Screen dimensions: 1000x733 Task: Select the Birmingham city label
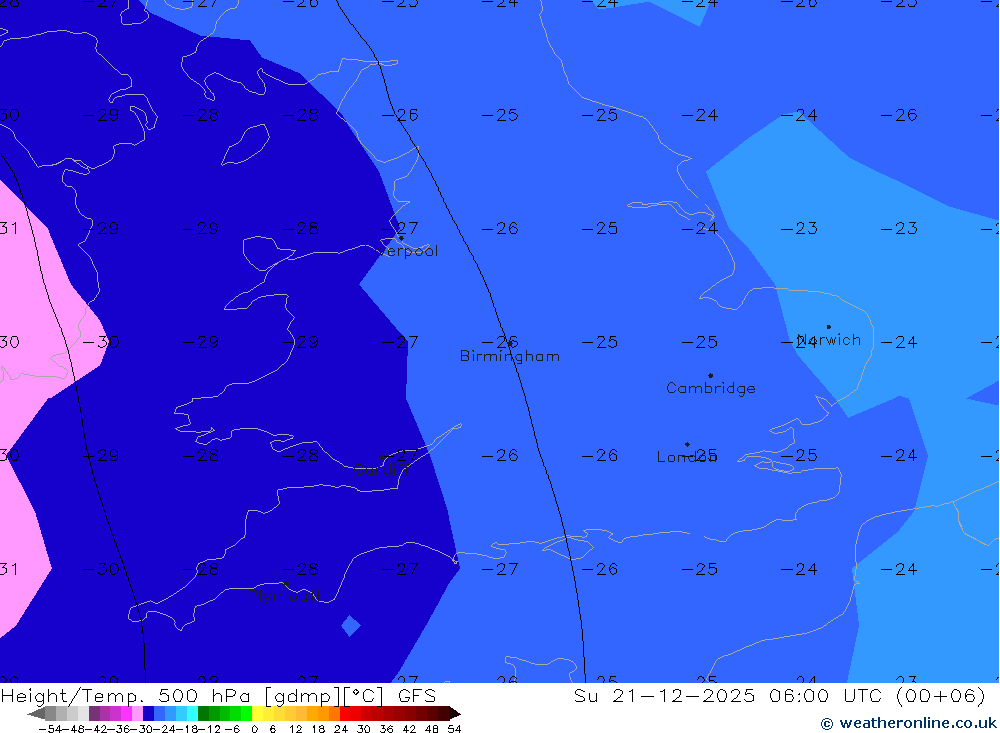coord(510,356)
